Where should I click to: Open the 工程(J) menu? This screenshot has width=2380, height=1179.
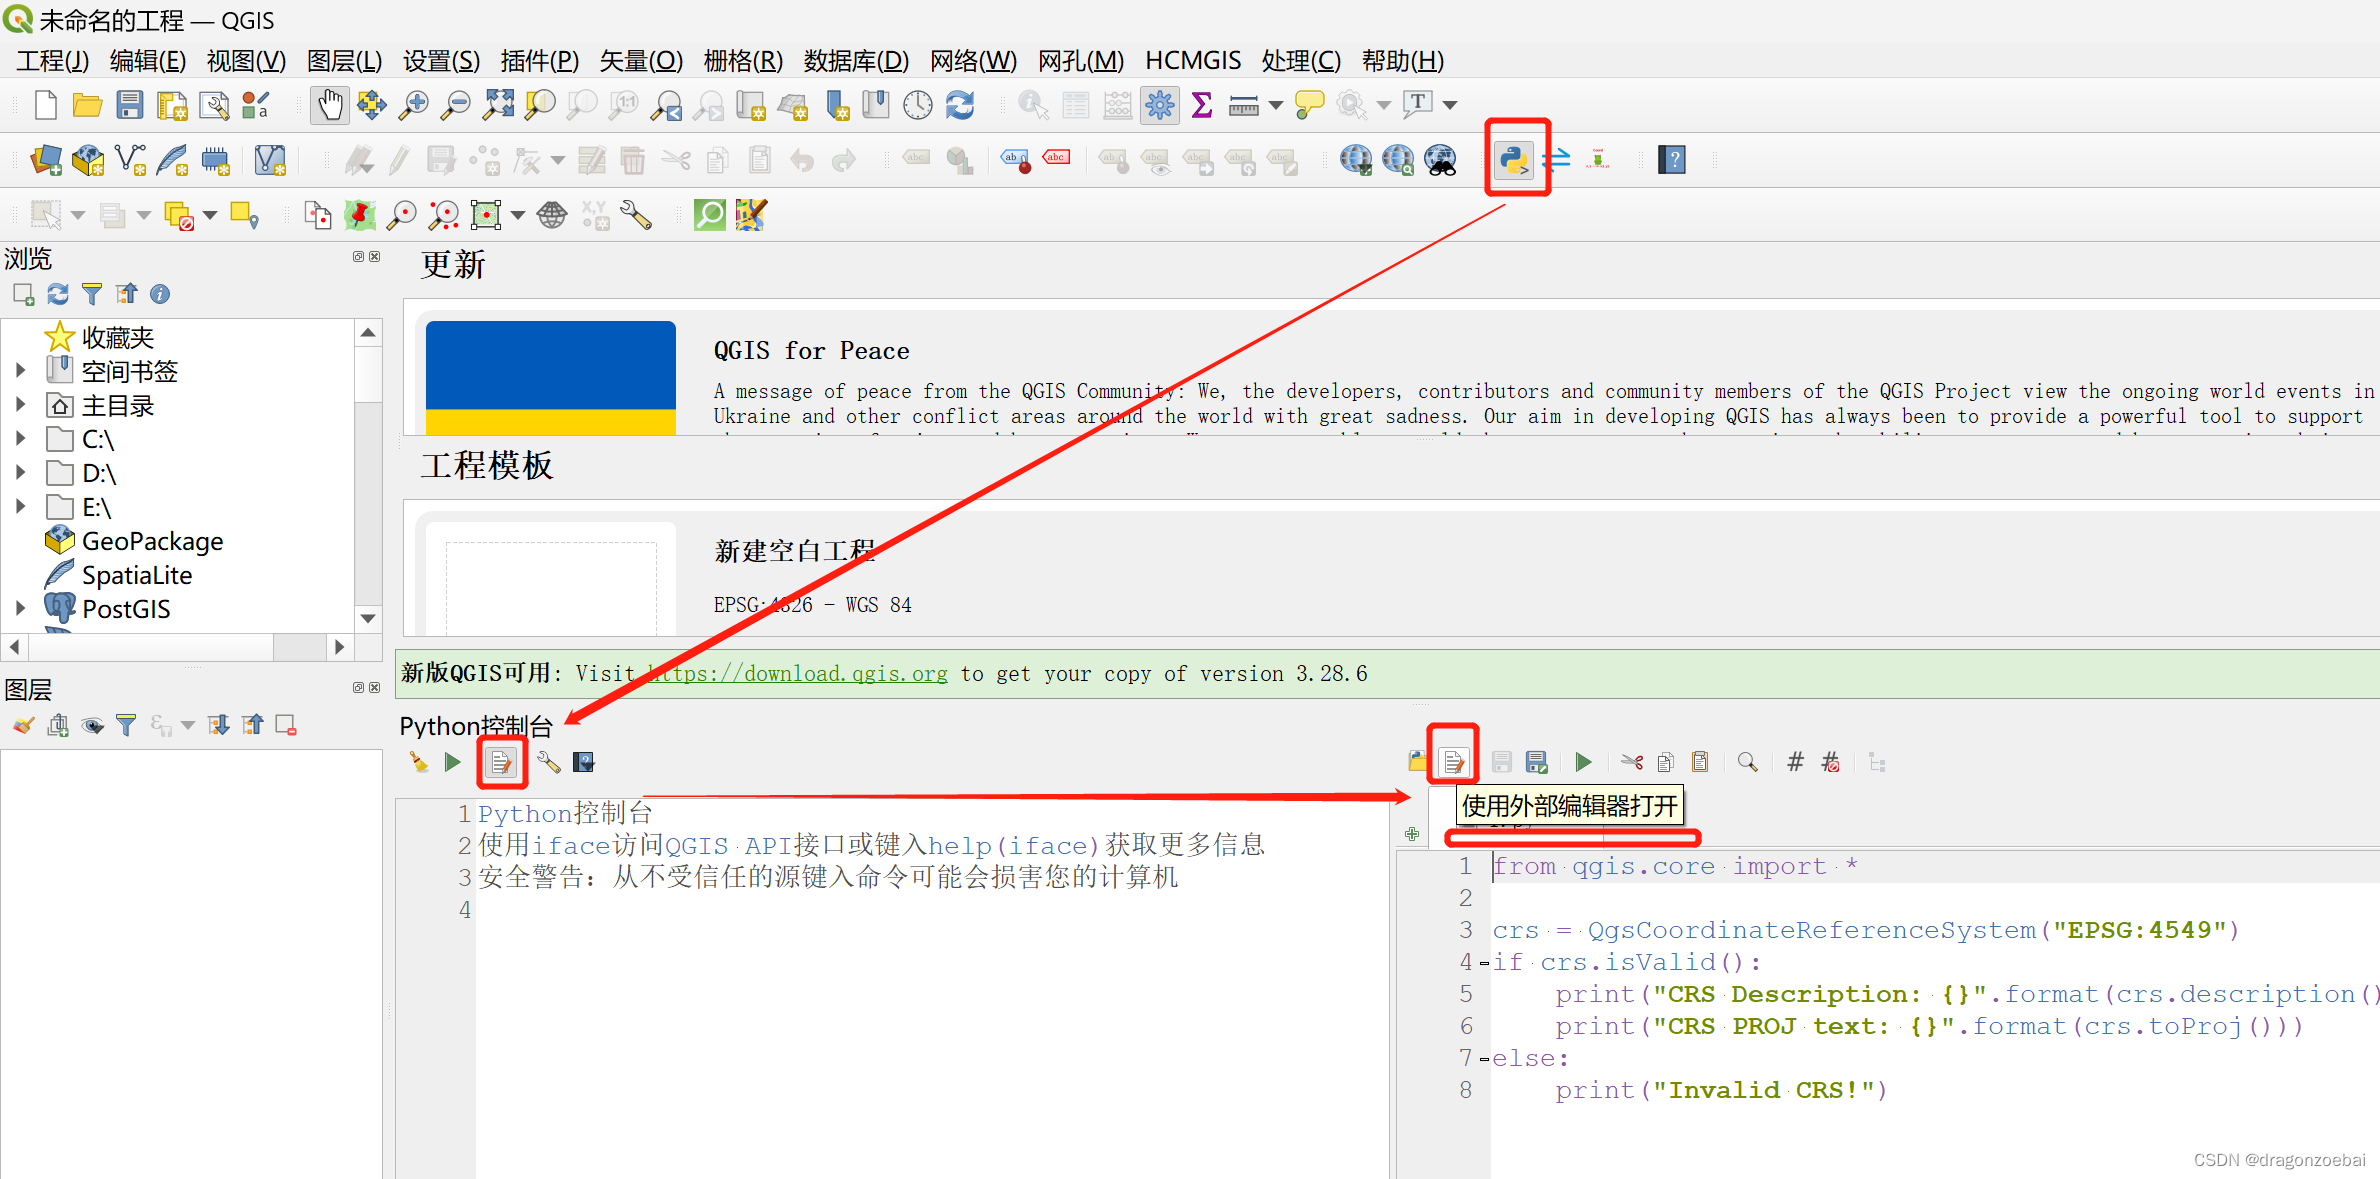53,61
